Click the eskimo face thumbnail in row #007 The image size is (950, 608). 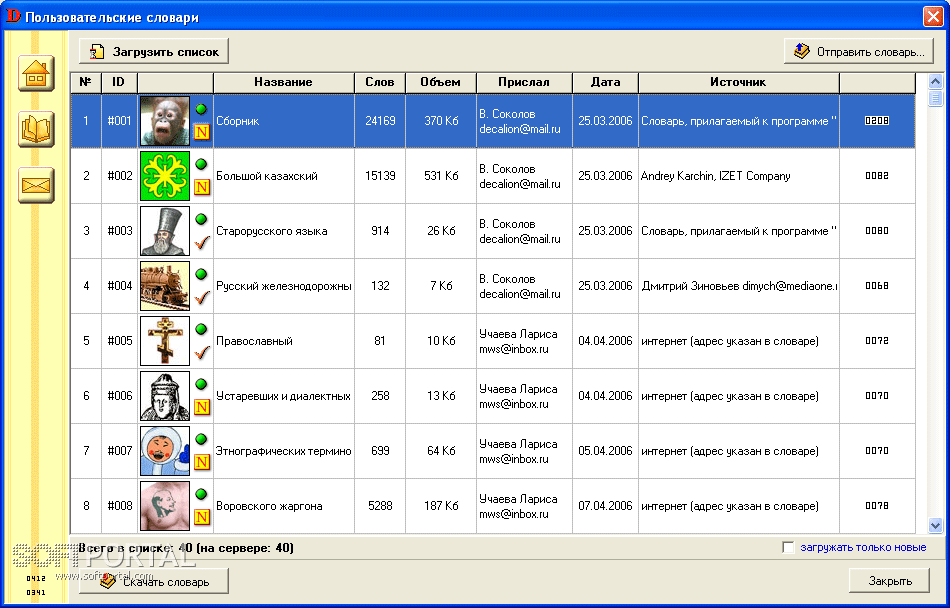(x=165, y=451)
